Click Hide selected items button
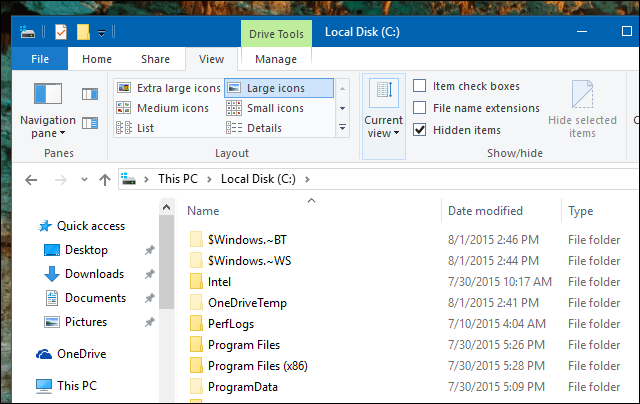640x404 pixels. coord(582,109)
